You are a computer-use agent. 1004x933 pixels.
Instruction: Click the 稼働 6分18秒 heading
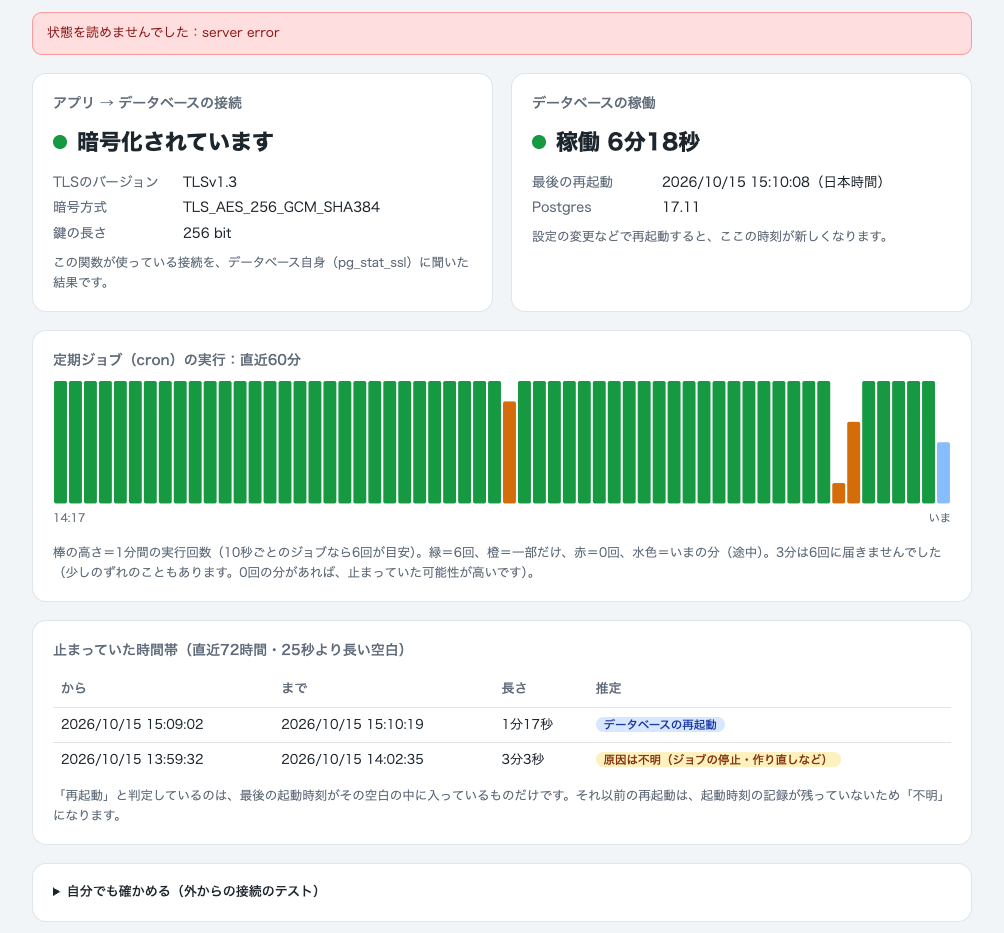coord(628,142)
